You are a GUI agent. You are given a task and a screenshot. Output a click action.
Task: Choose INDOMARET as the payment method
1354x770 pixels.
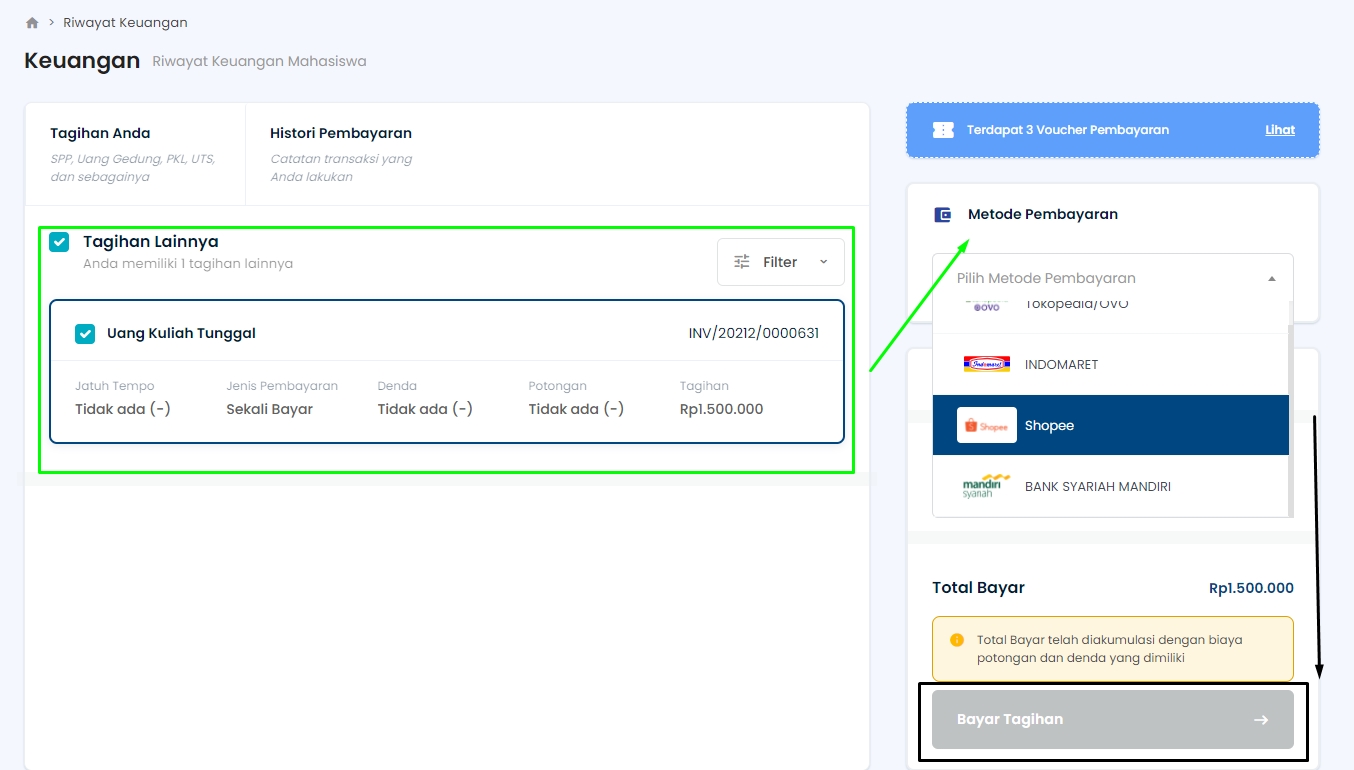coord(1110,364)
